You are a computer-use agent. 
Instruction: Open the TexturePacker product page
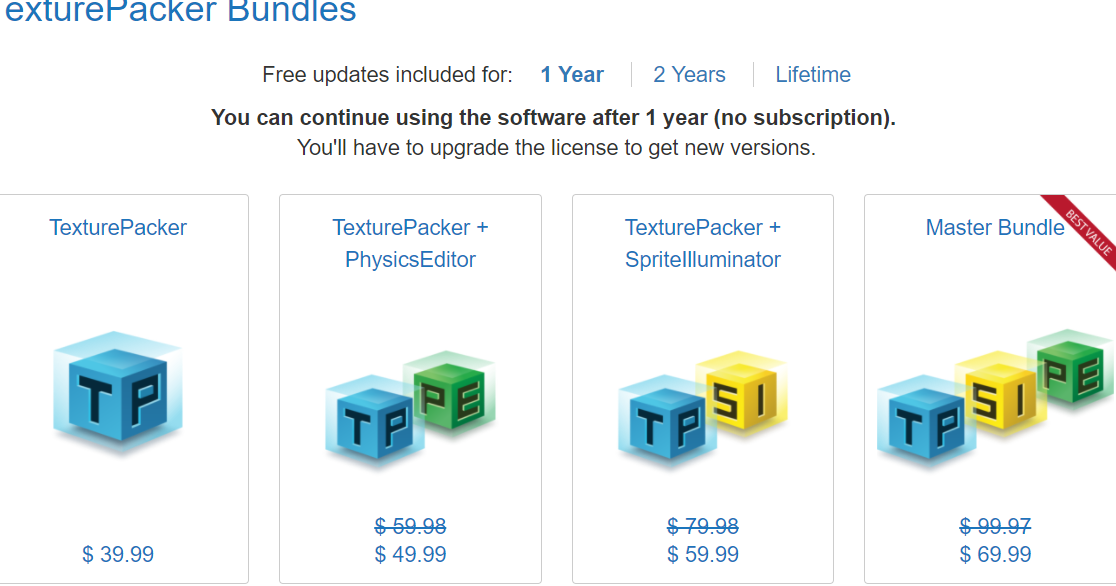[x=118, y=228]
